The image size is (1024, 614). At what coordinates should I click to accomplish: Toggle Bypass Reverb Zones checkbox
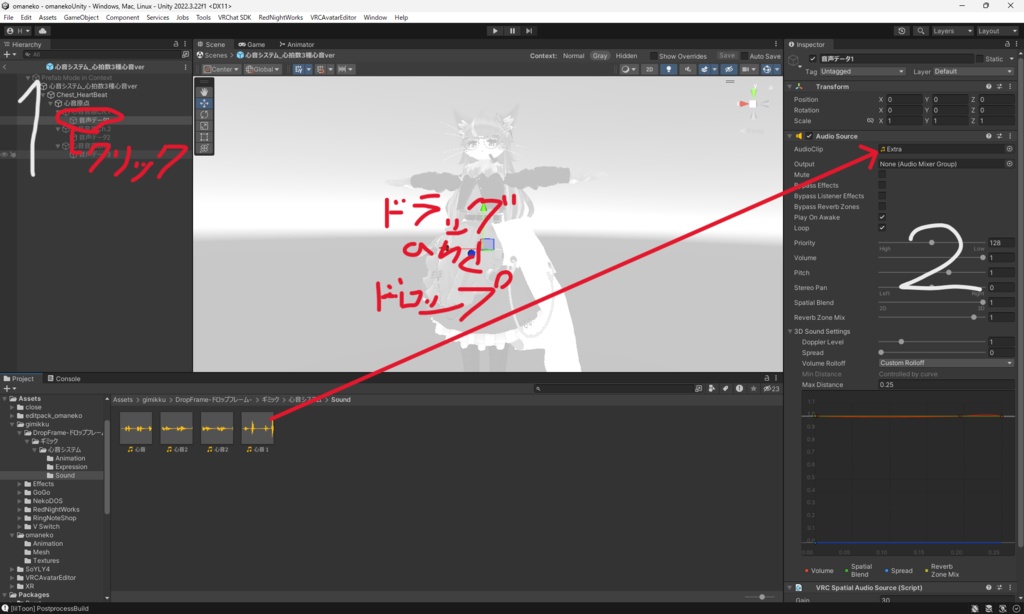click(x=882, y=206)
